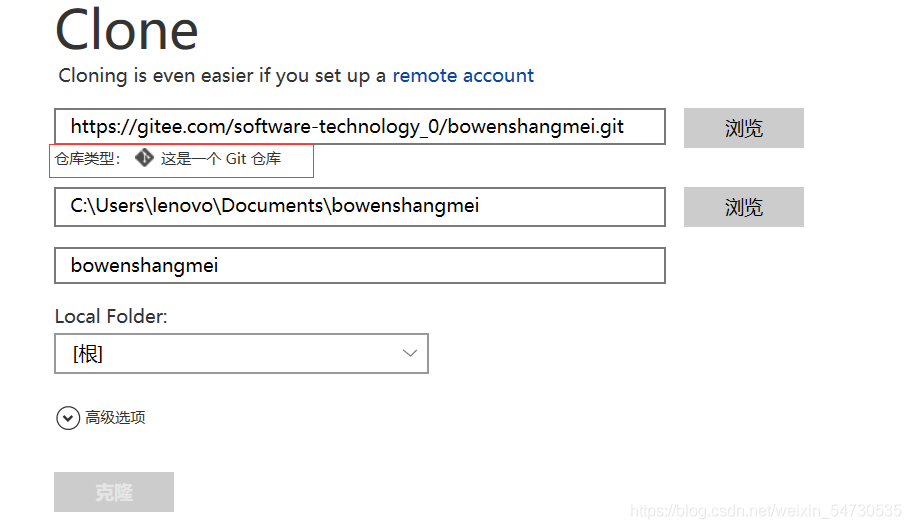Image resolution: width=911 pixels, height=529 pixels.
Task: Click the destination path field C:\Users\lenovo\Documents
Action: click(360, 207)
